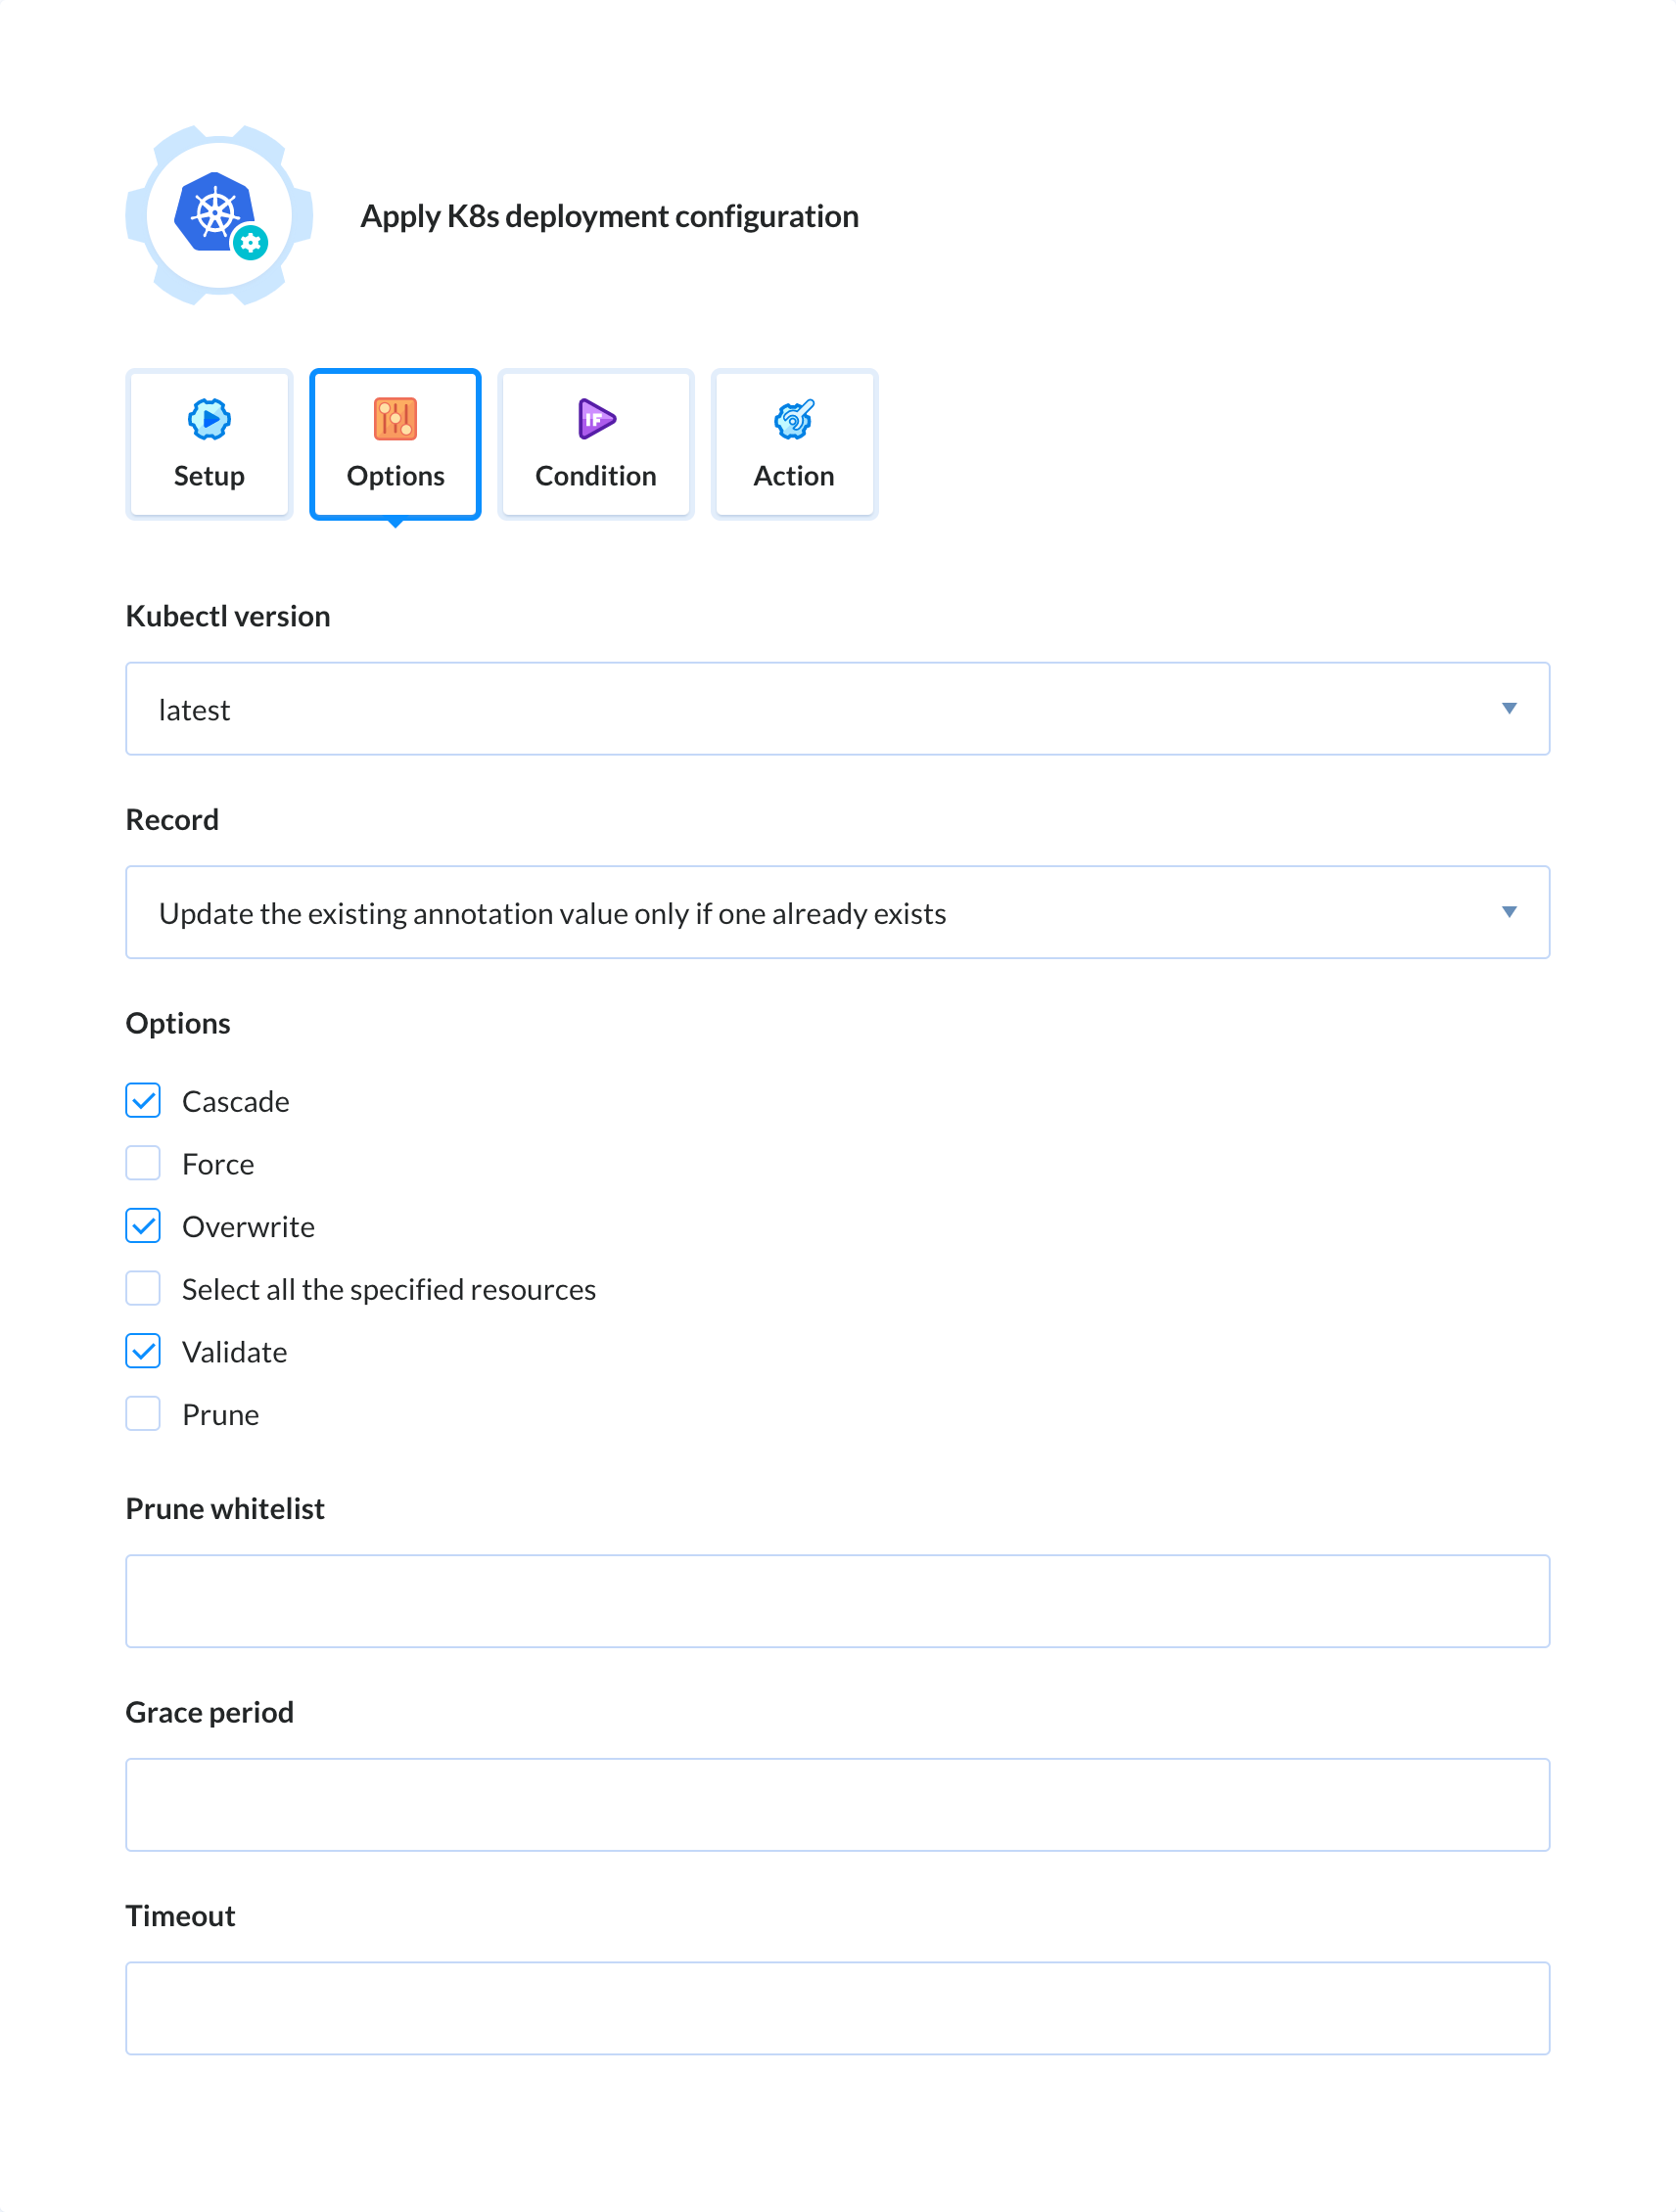Switch to the Setup tab

pyautogui.click(x=209, y=445)
